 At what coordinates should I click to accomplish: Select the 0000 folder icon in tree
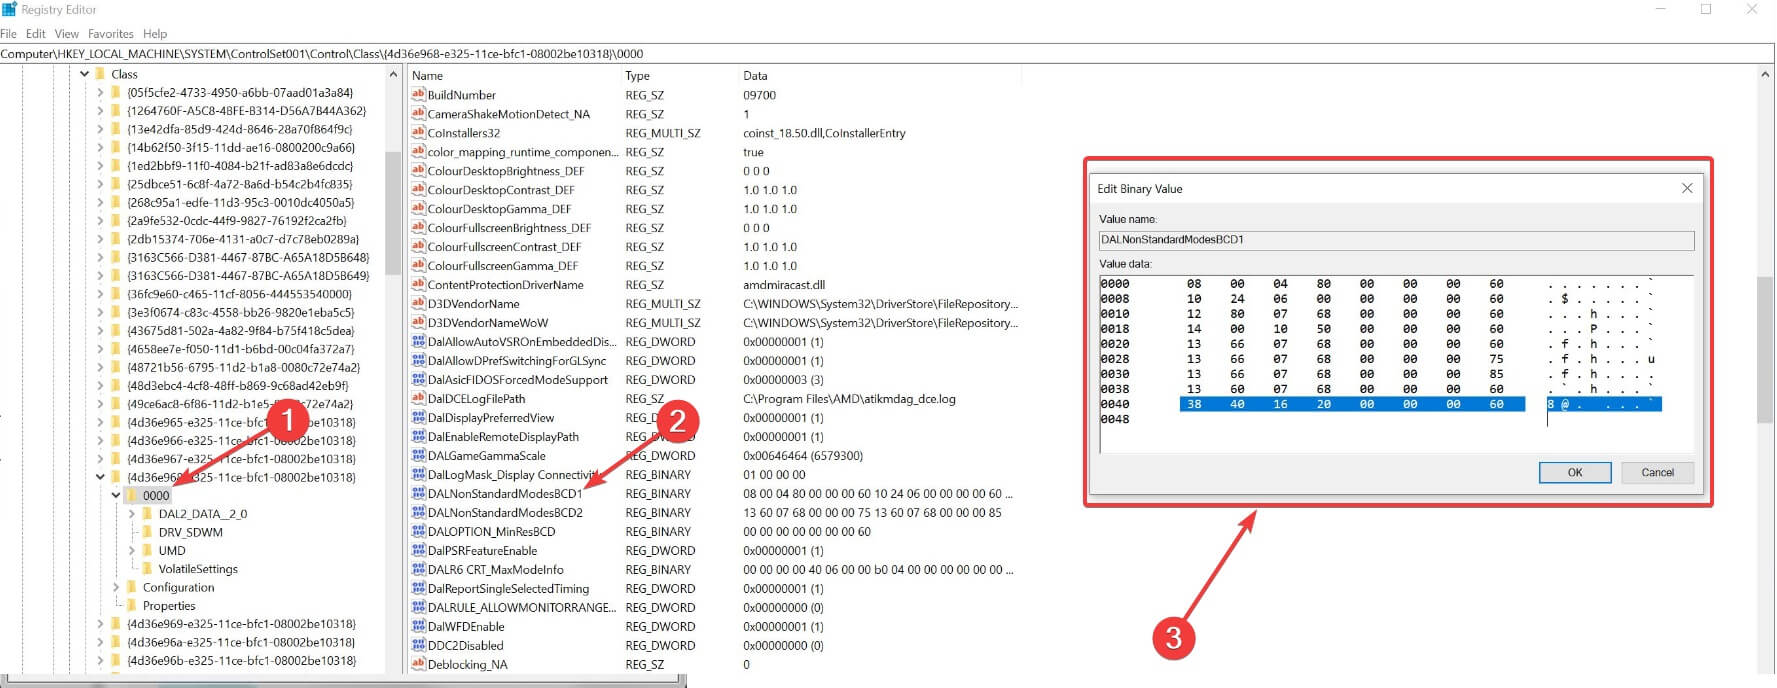[x=131, y=495]
